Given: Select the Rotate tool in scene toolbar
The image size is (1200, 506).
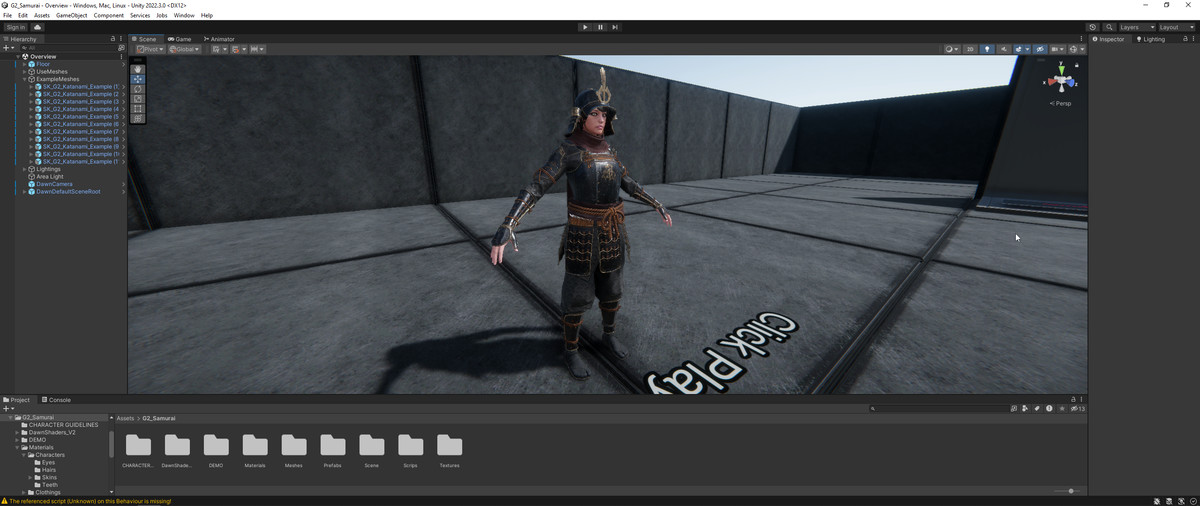Looking at the screenshot, I should coord(138,89).
